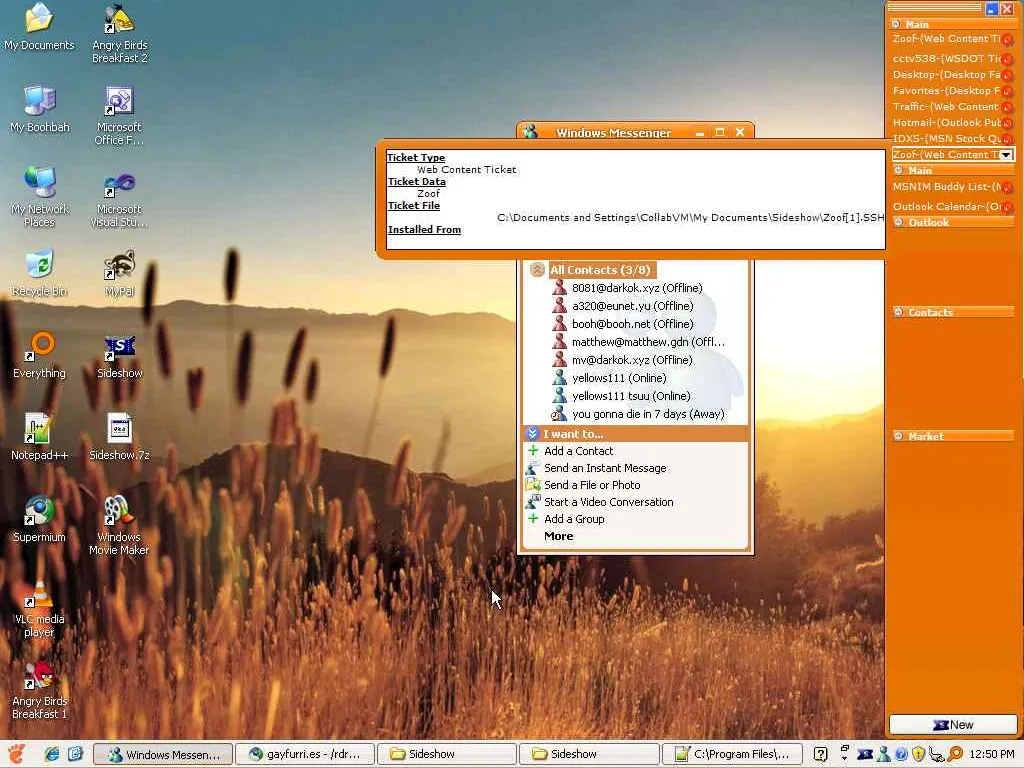1024x768 pixels.
Task: Select the Supermium desktop icon
Action: click(x=39, y=519)
